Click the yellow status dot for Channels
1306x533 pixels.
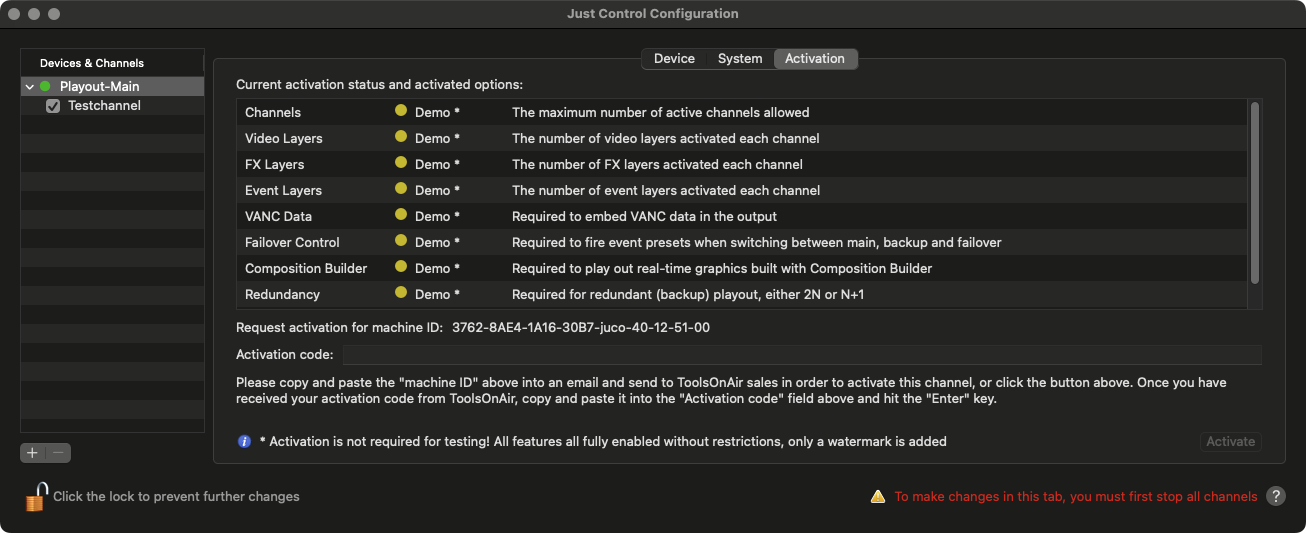click(x=401, y=112)
